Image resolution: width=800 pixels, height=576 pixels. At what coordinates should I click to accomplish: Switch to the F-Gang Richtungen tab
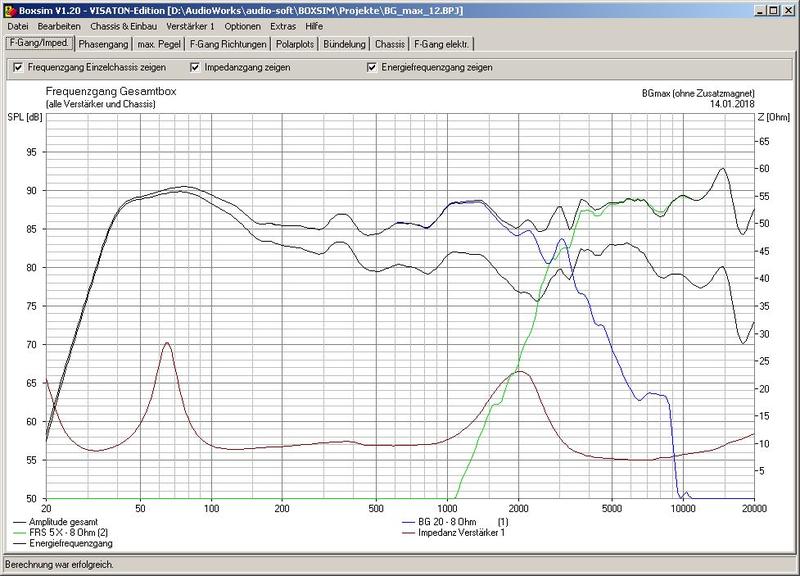click(228, 44)
